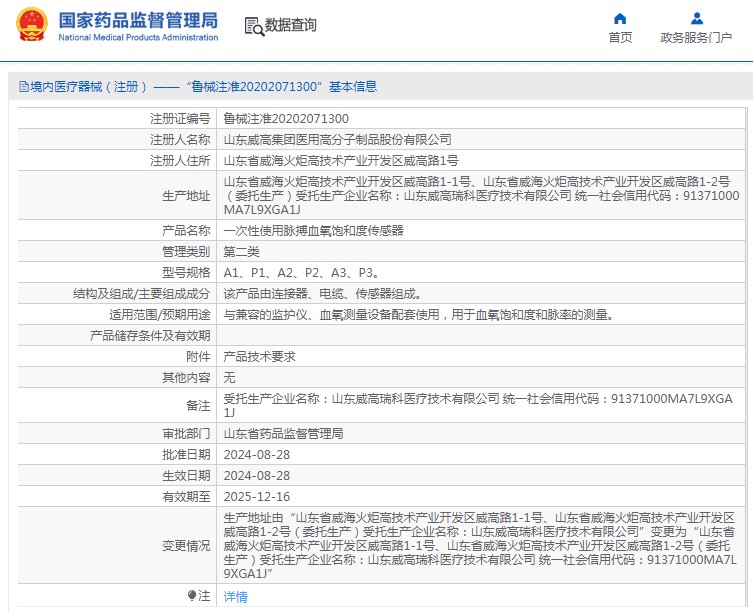Open the data query magnifier icon
753x613 pixels.
[x=254, y=26]
